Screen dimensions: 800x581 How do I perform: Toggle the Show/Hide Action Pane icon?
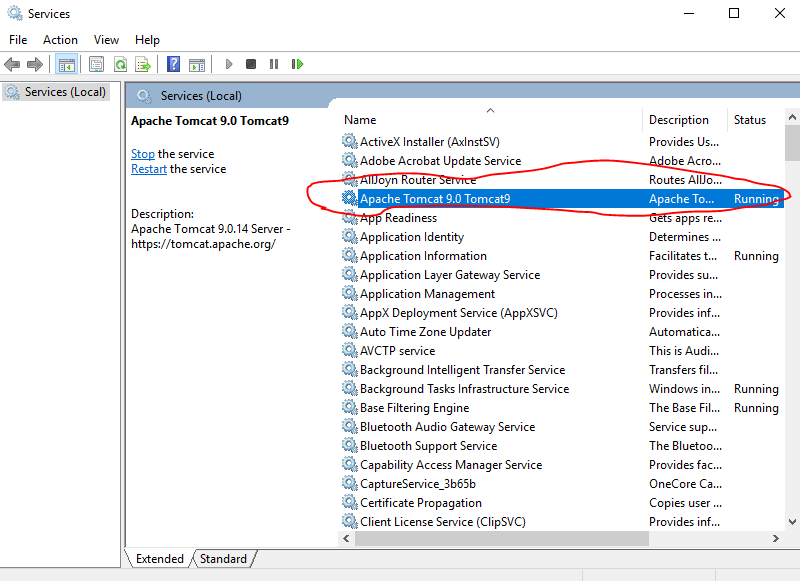pos(197,64)
